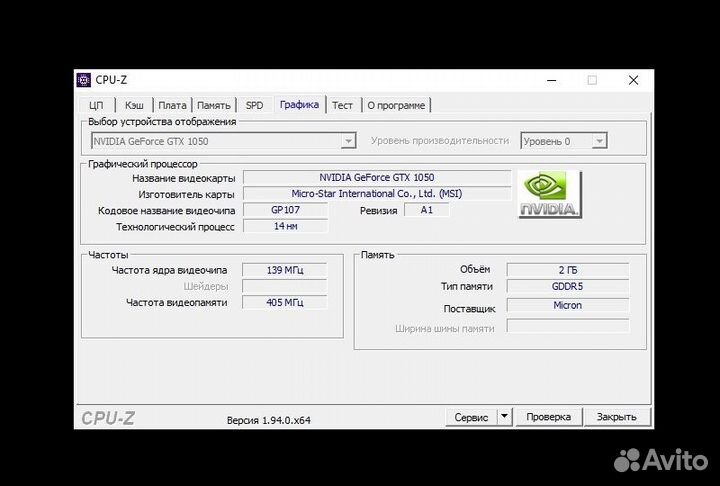
Task: Open the Тест tab
Action: [343, 105]
